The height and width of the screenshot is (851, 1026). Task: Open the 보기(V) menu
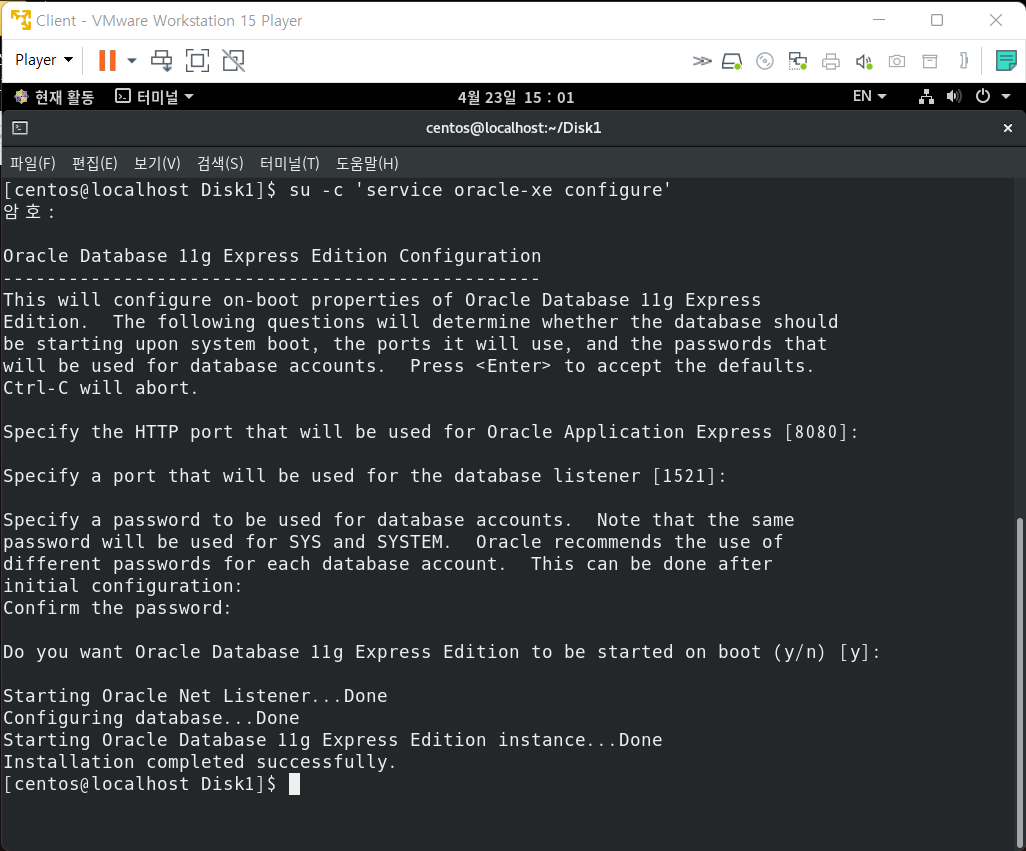coord(157,163)
